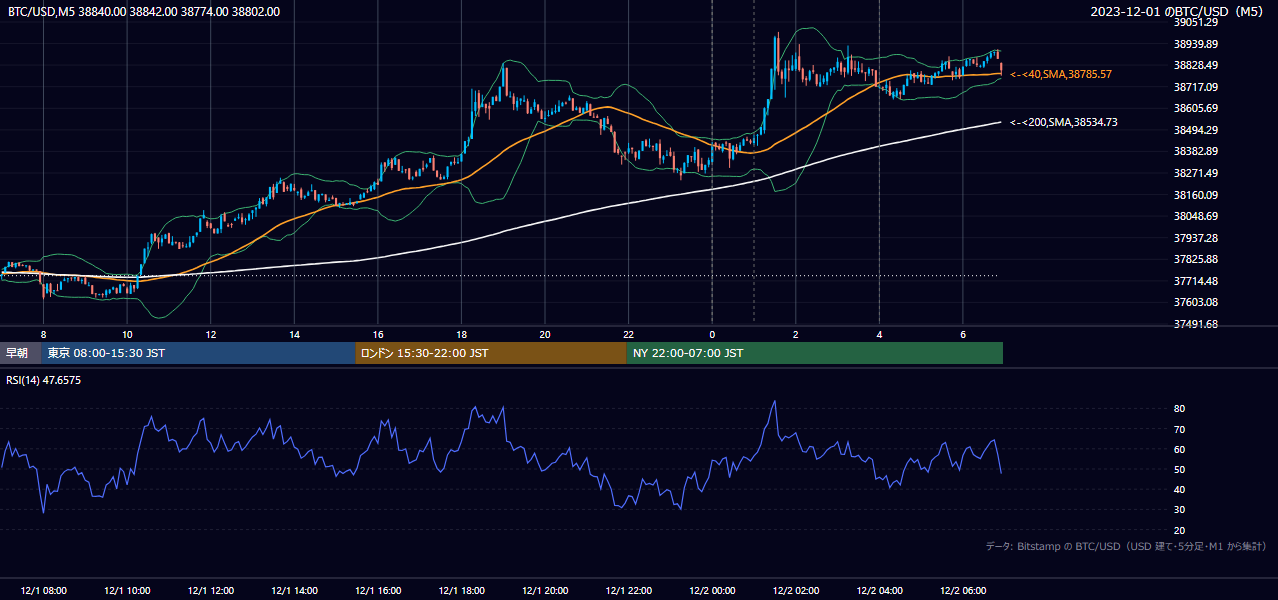
Task: Click the BTC/USD,M5 OHLC header text
Action: pos(144,12)
